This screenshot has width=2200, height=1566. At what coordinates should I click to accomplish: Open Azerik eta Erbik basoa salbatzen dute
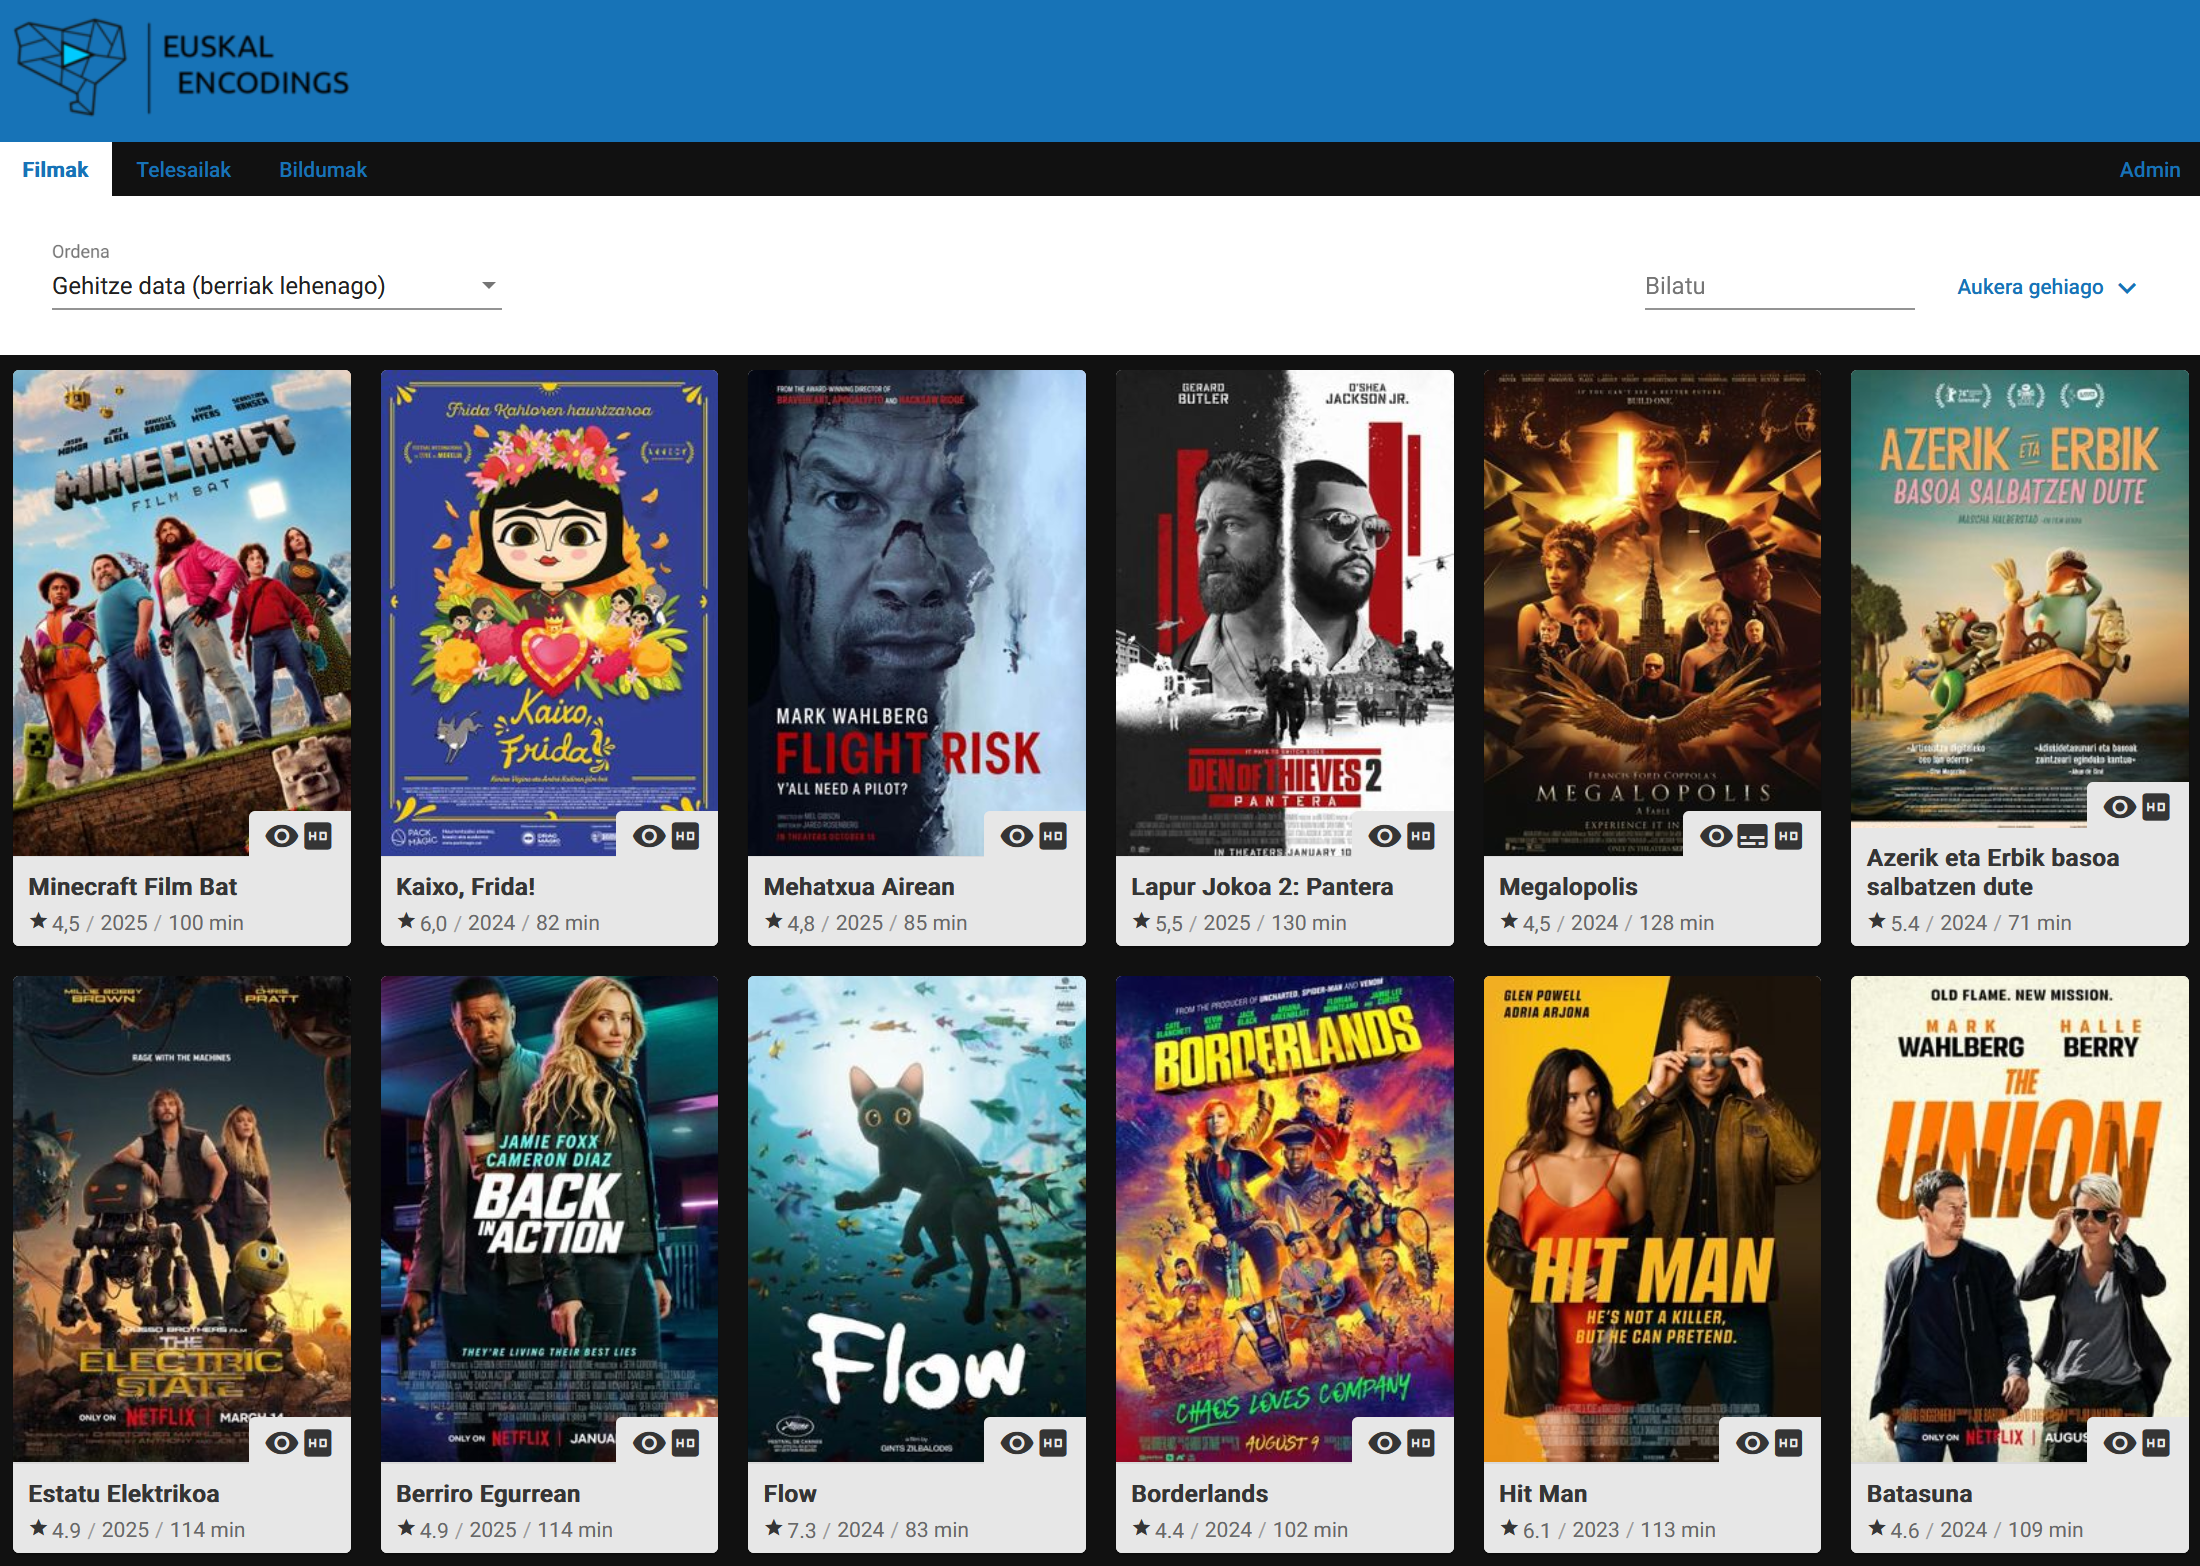1992,872
